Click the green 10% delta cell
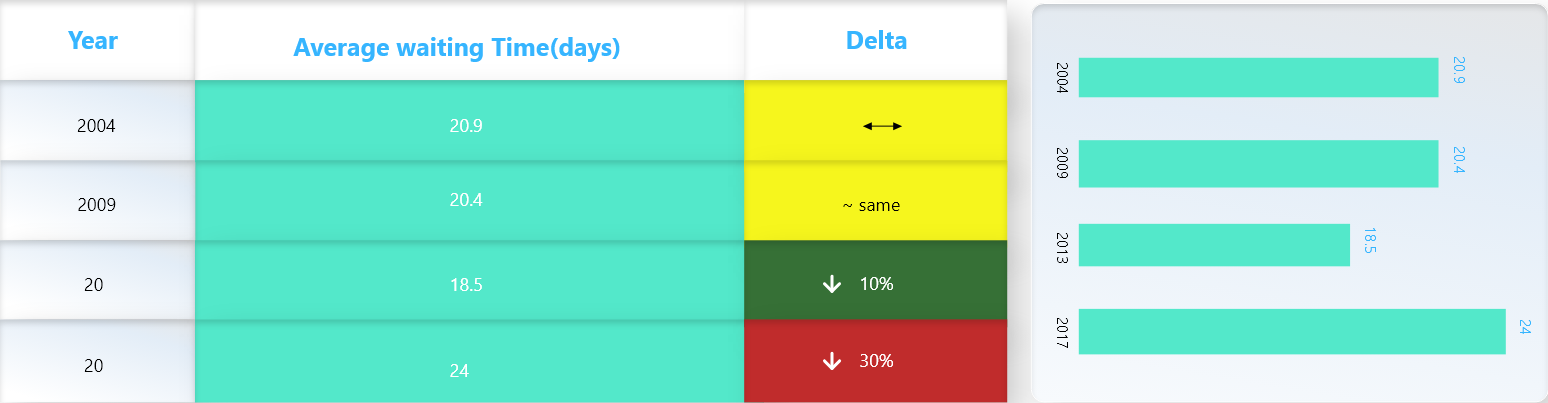 876,284
